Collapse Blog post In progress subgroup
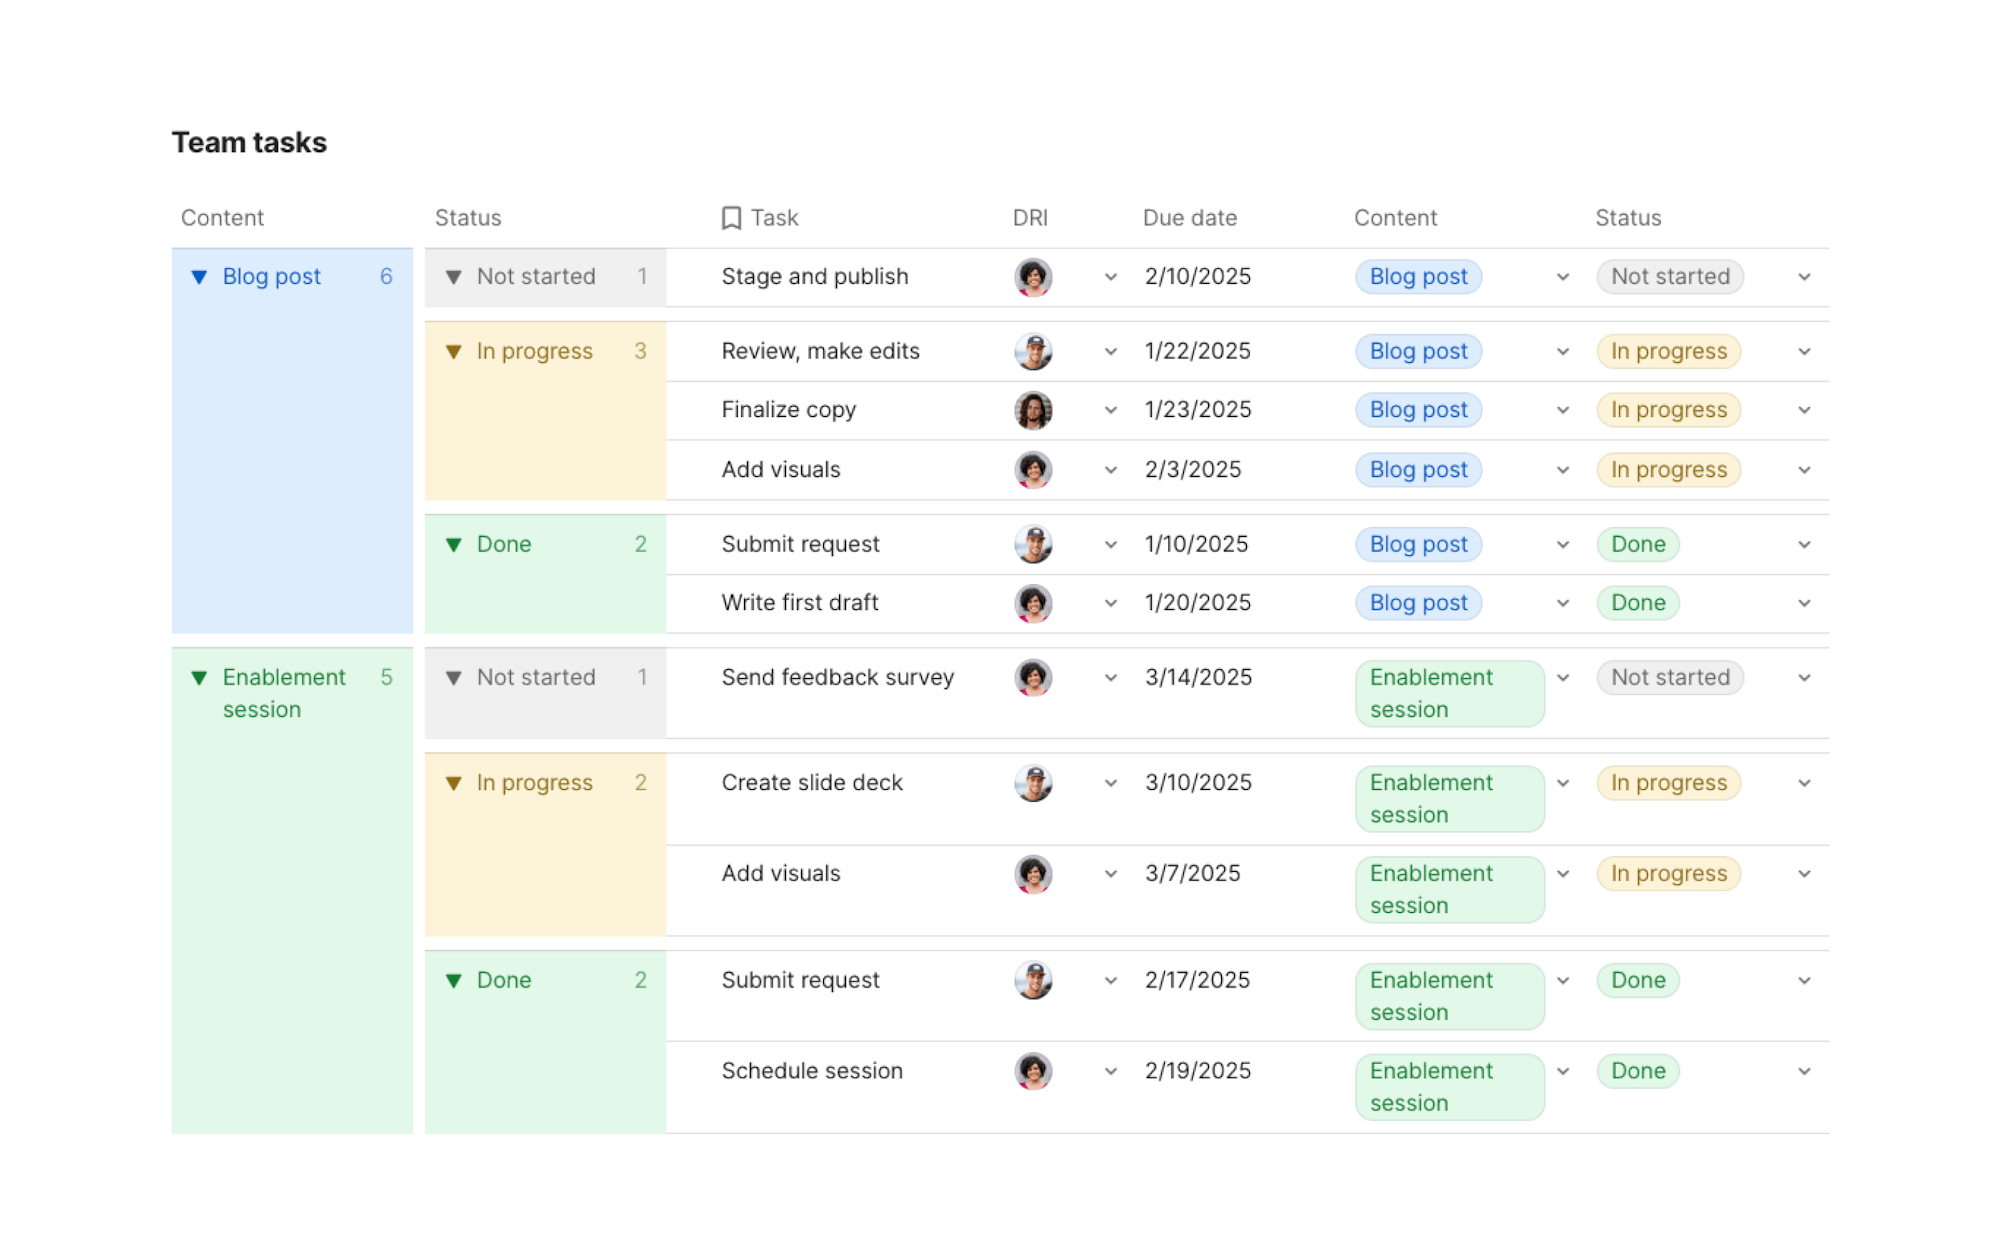Image resolution: width=2000 pixels, height=1250 pixels. point(453,352)
